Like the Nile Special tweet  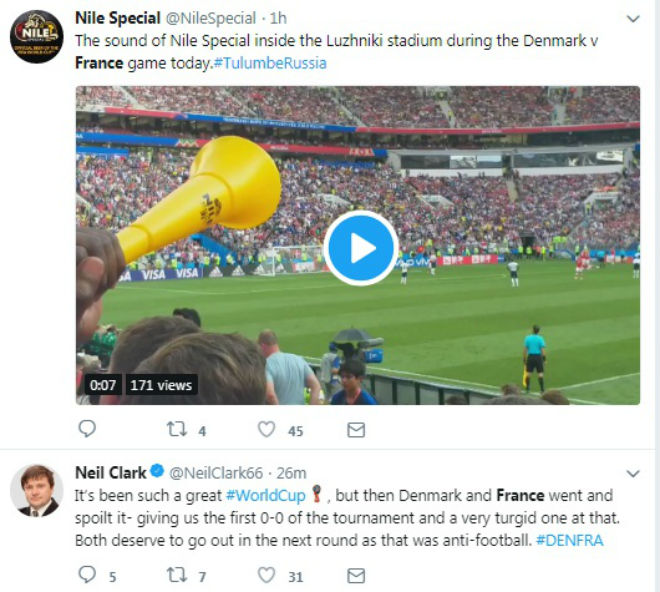267,430
